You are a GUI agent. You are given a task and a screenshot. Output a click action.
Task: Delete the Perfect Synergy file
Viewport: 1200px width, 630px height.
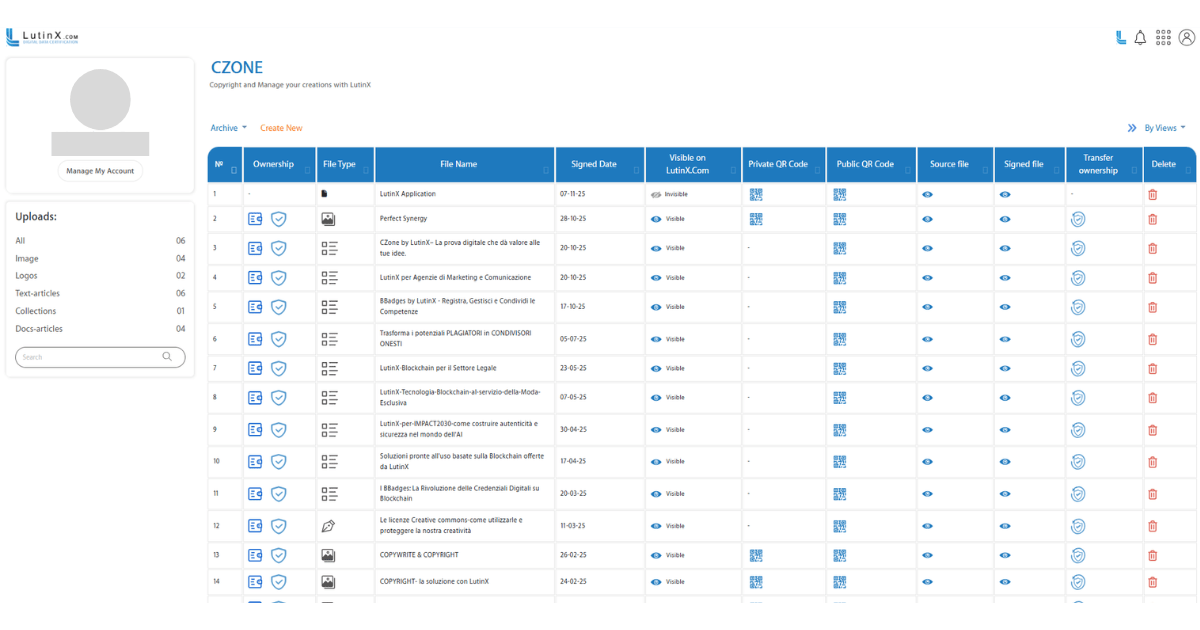(x=1152, y=219)
